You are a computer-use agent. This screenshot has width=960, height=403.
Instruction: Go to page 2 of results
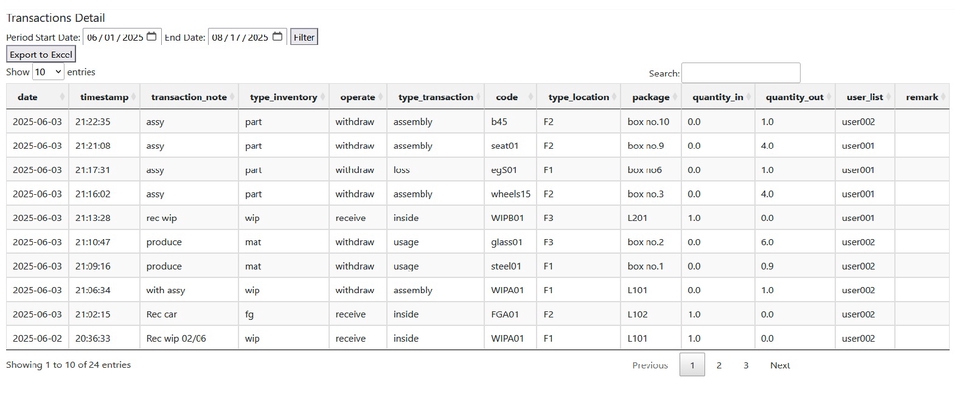tap(718, 365)
